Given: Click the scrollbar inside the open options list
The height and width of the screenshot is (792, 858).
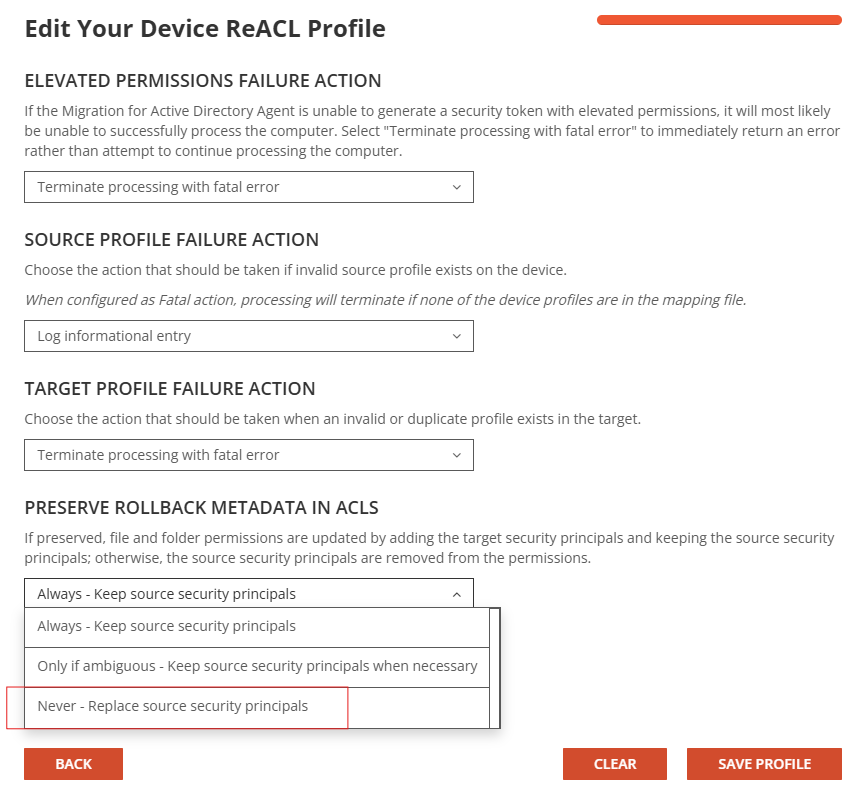Looking at the screenshot, I should coord(493,666).
